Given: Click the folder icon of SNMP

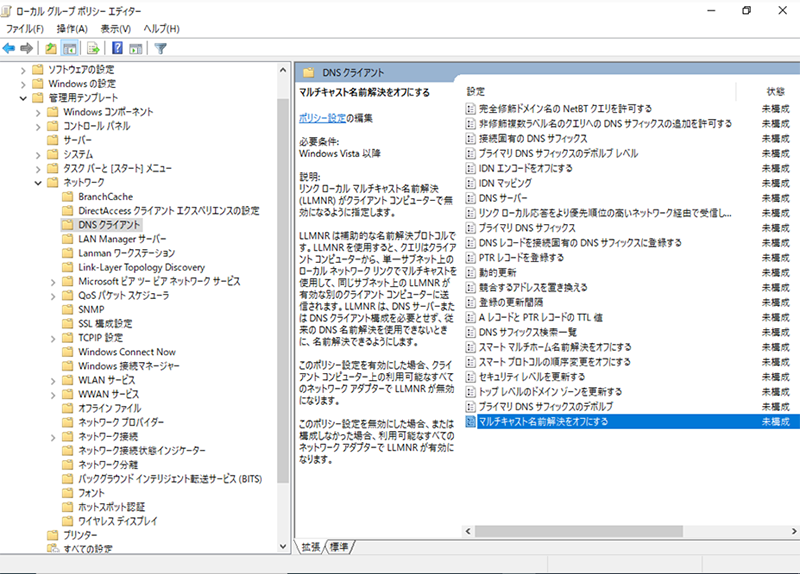Looking at the screenshot, I should (67, 309).
